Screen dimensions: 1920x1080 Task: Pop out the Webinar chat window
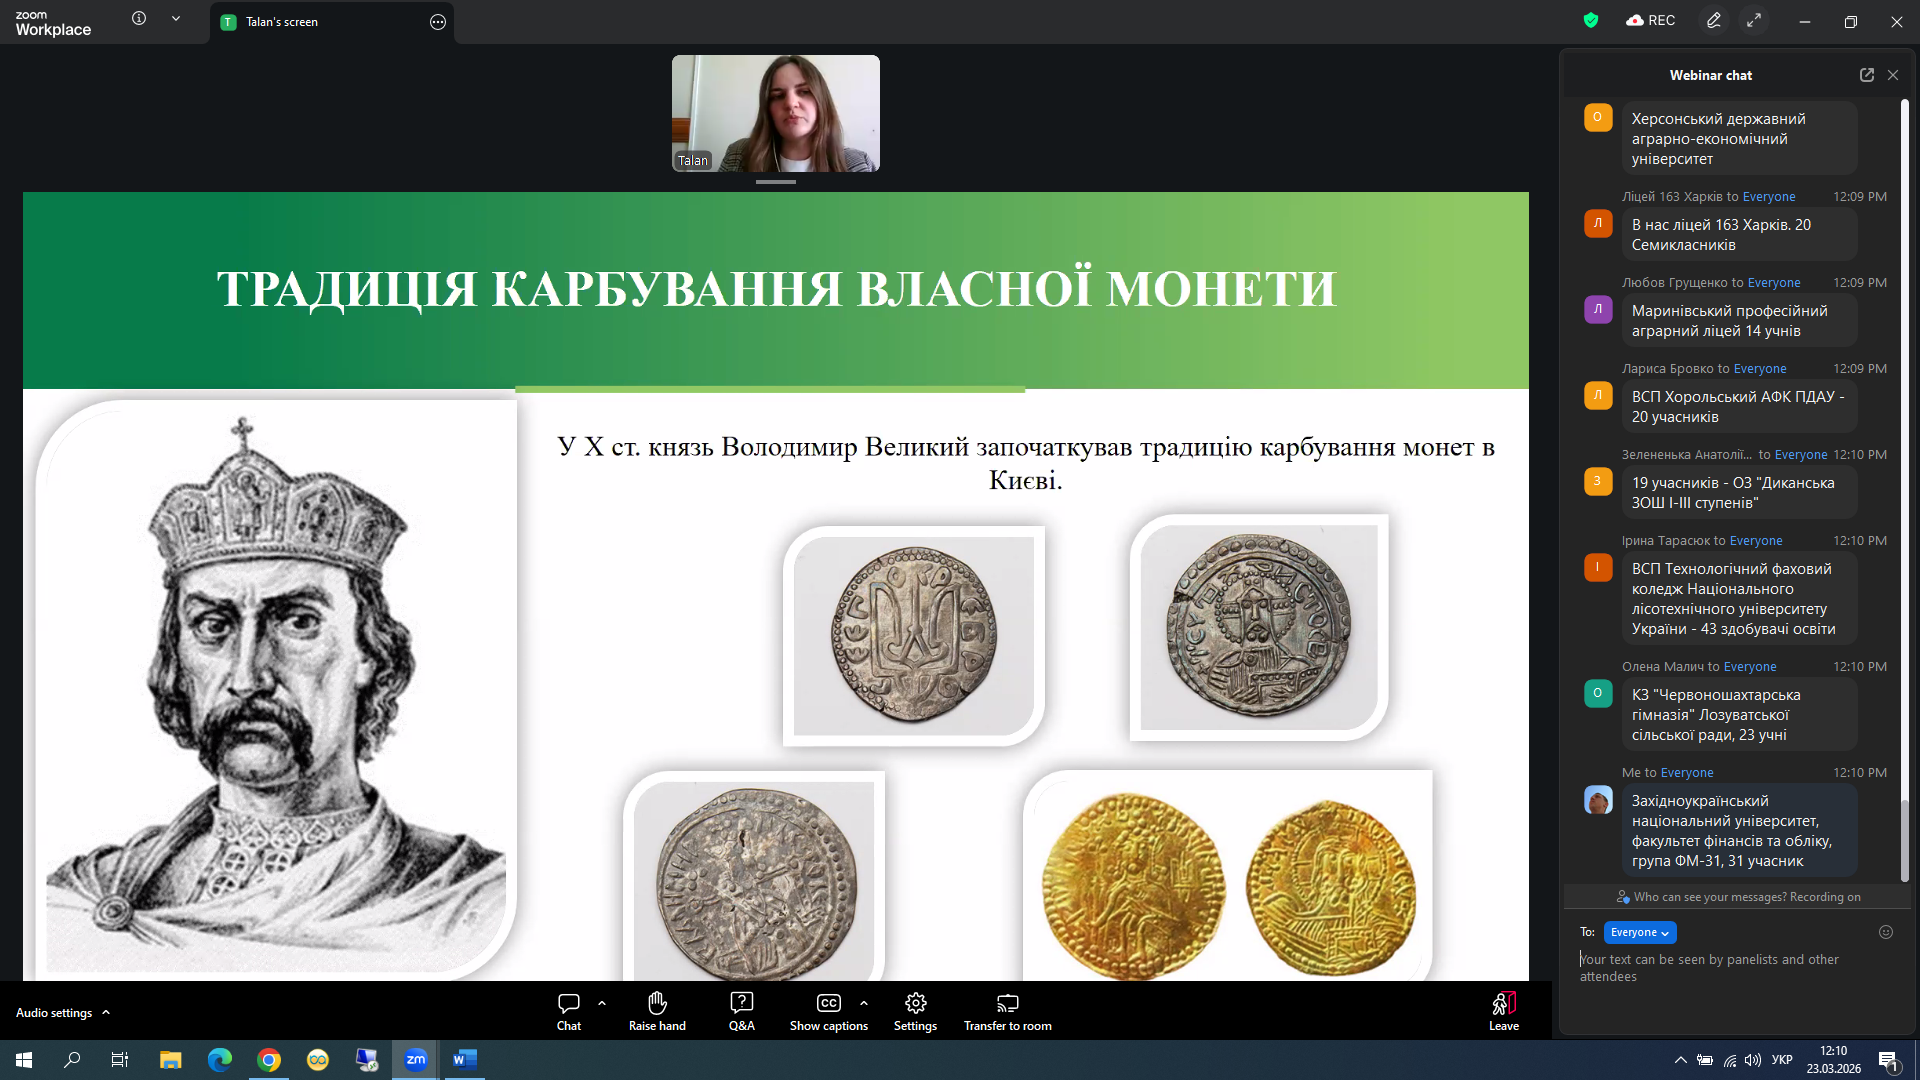1866,75
